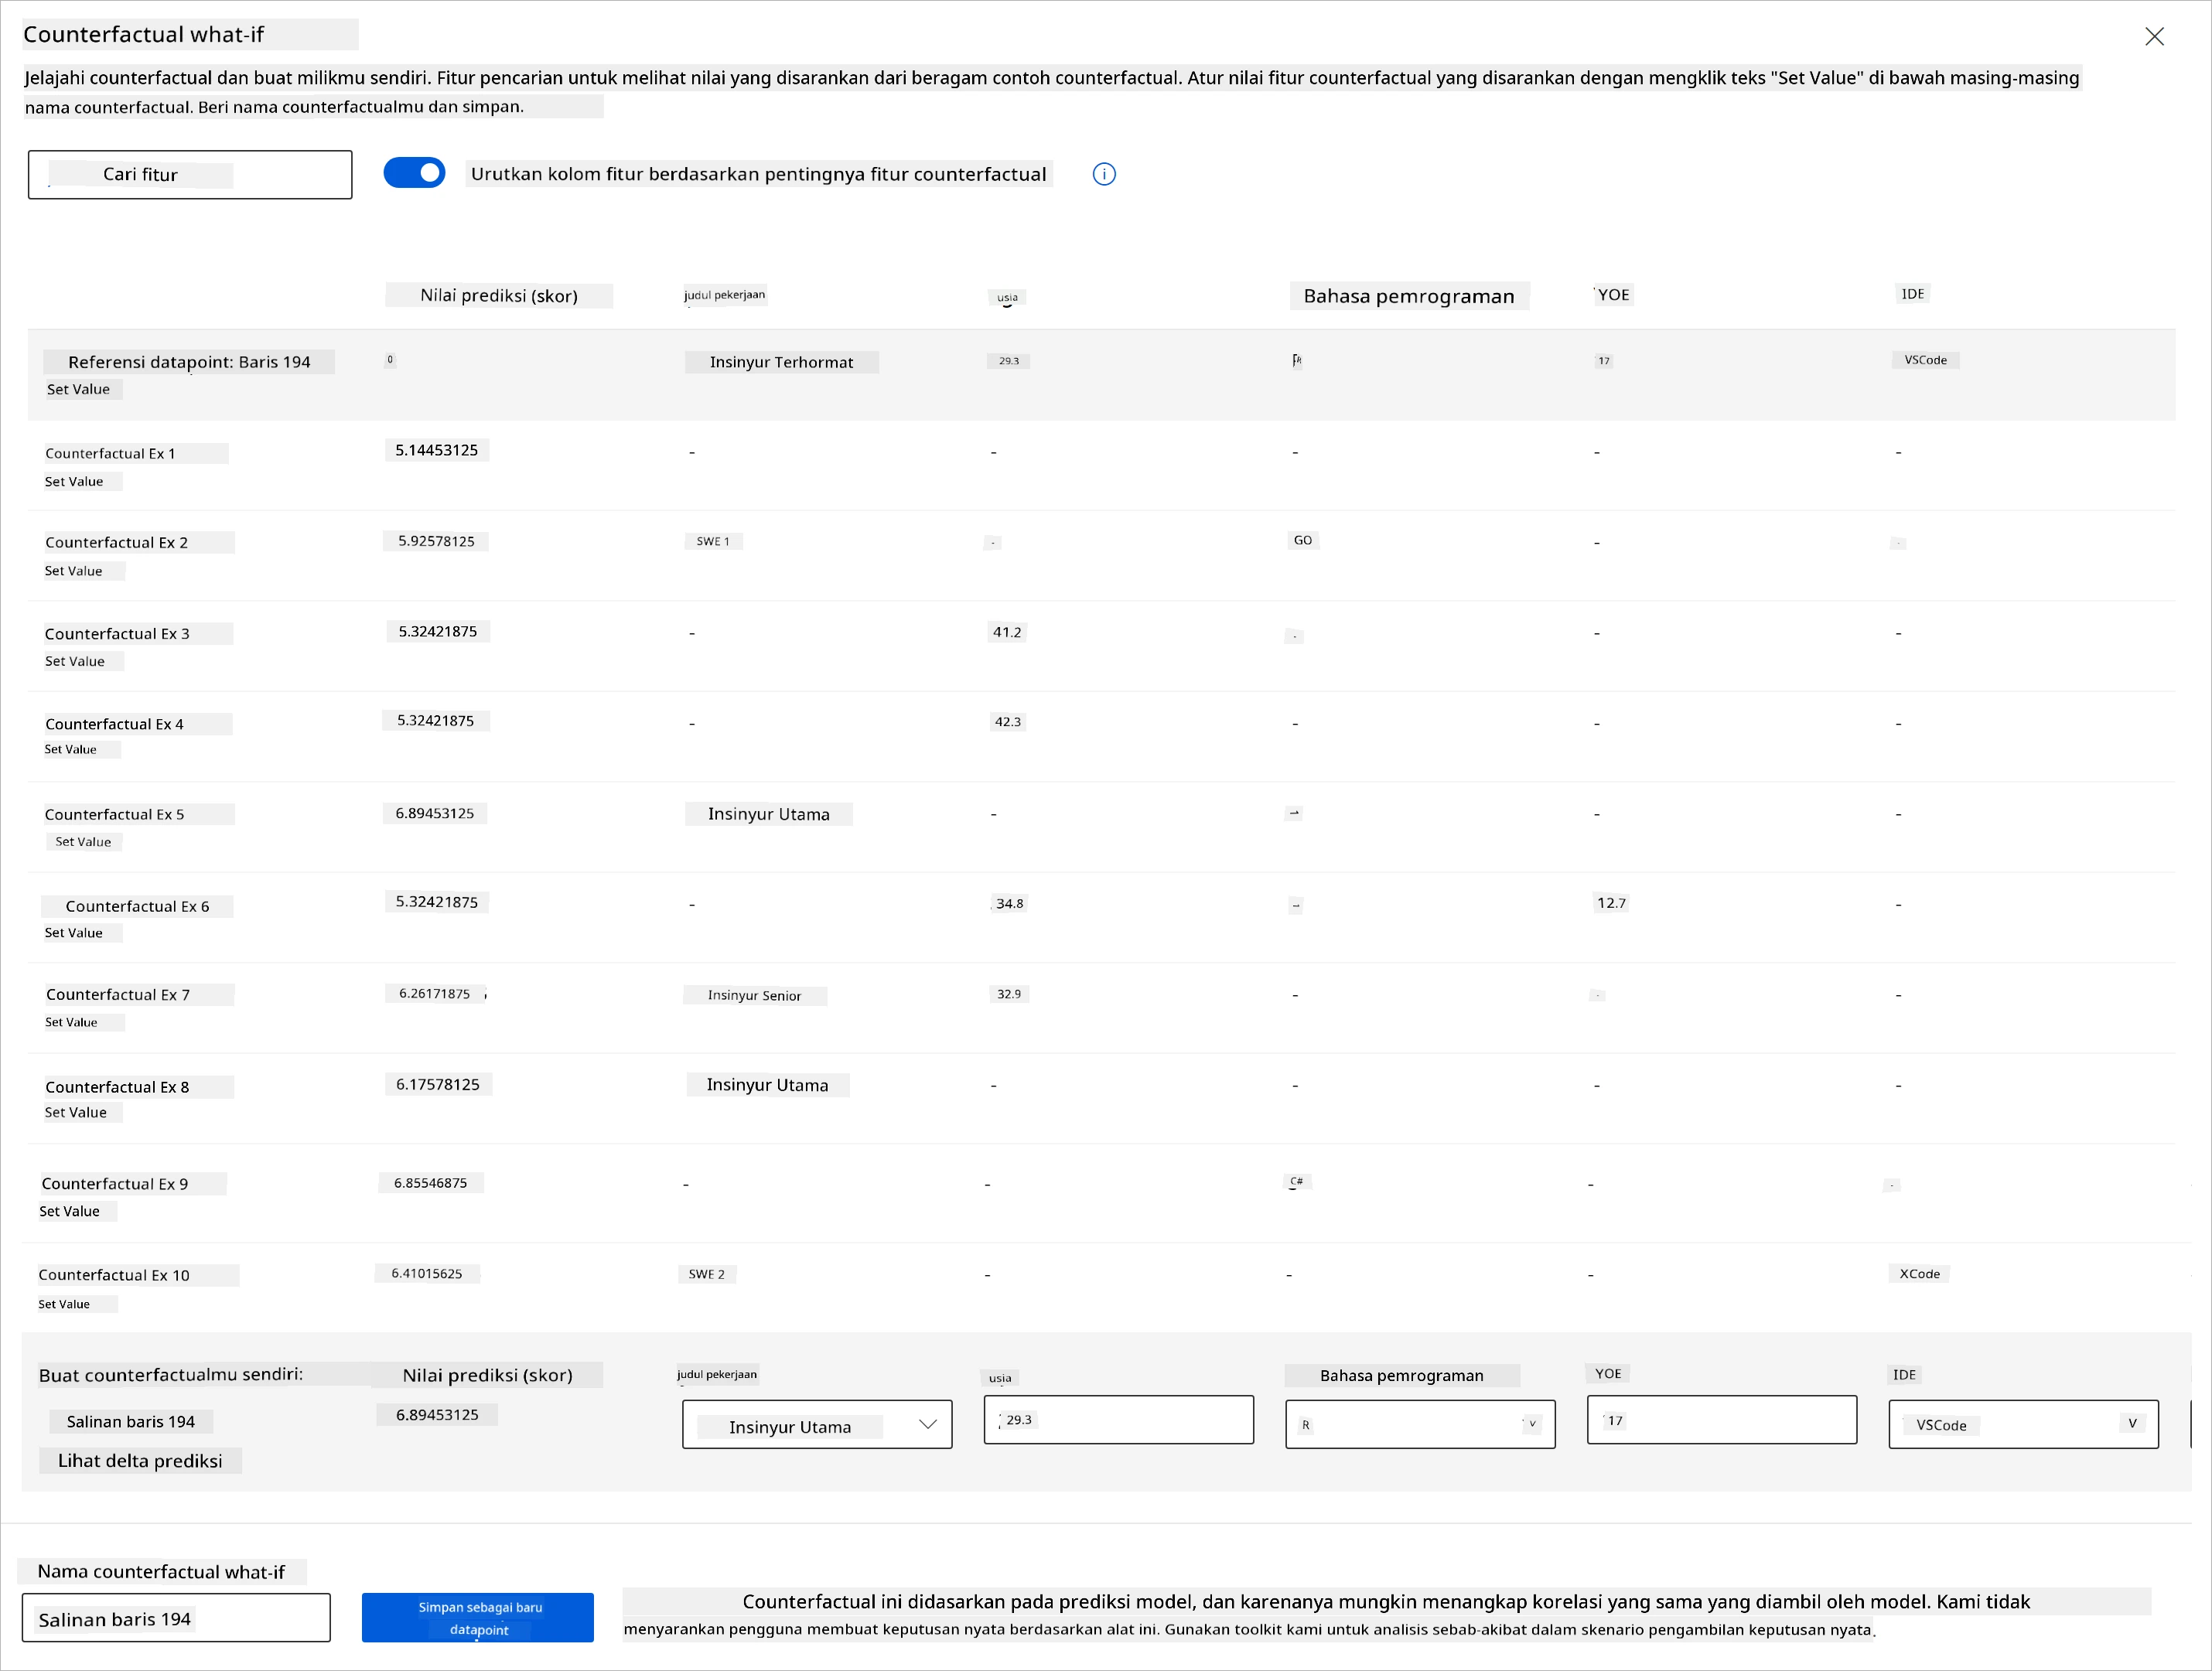Select the GO cell in Ex 2 row
Screen dimensions: 2212x1671
tap(1303, 540)
